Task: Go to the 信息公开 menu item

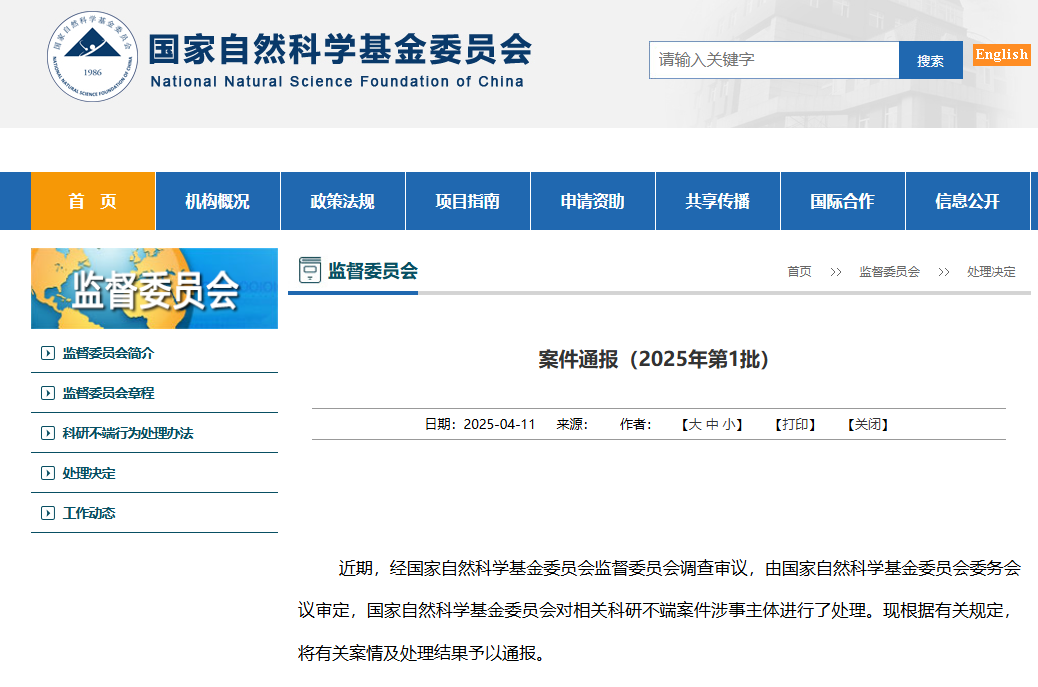Action: 967,201
